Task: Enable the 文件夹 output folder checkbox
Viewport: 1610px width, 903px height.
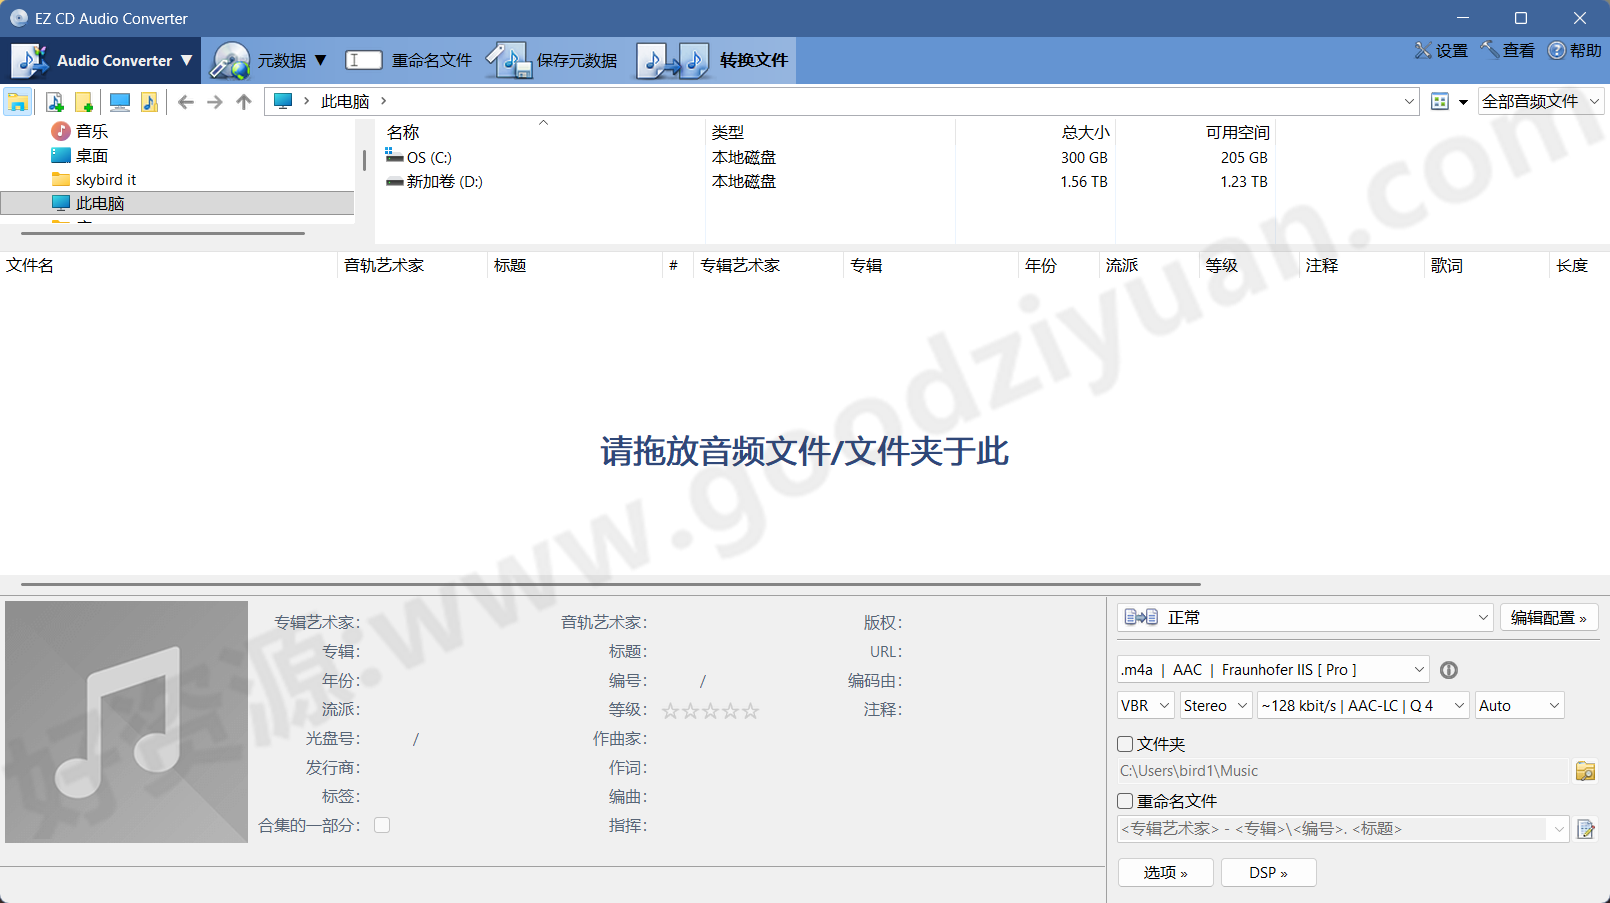Action: pos(1125,744)
